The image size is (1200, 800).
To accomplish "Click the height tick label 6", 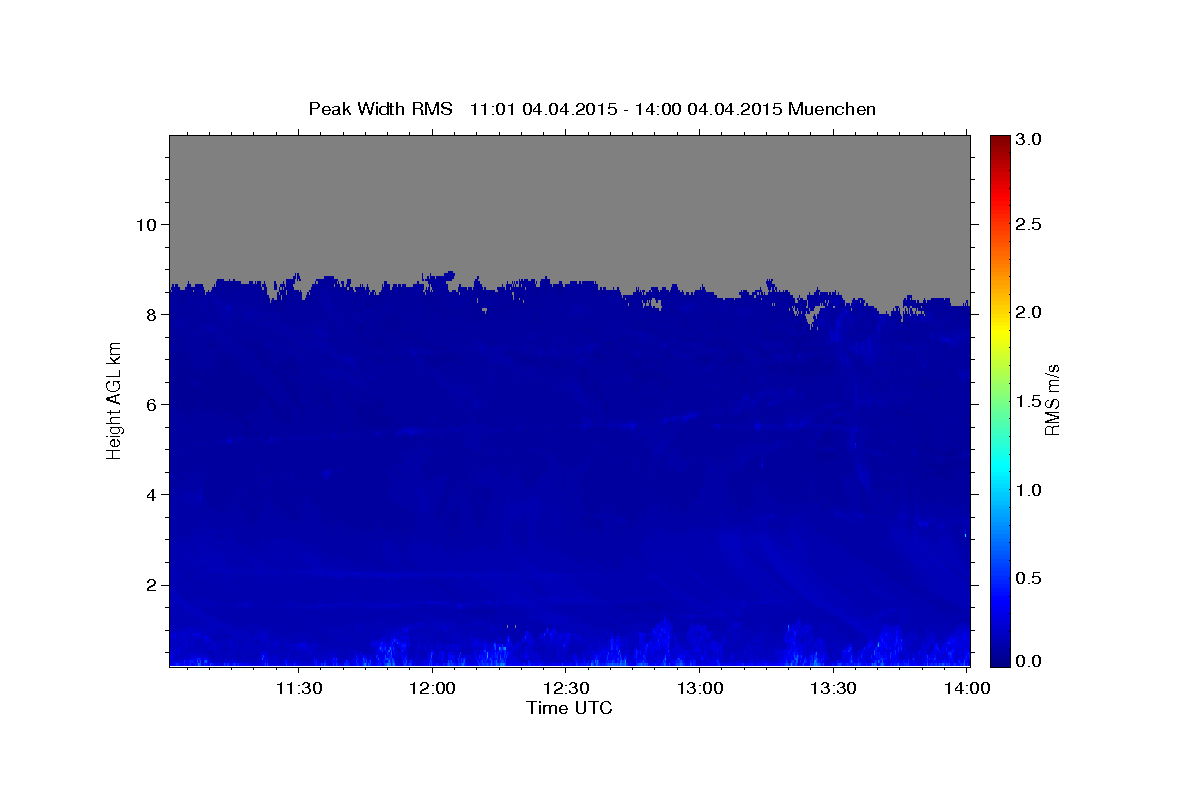I will (x=153, y=405).
